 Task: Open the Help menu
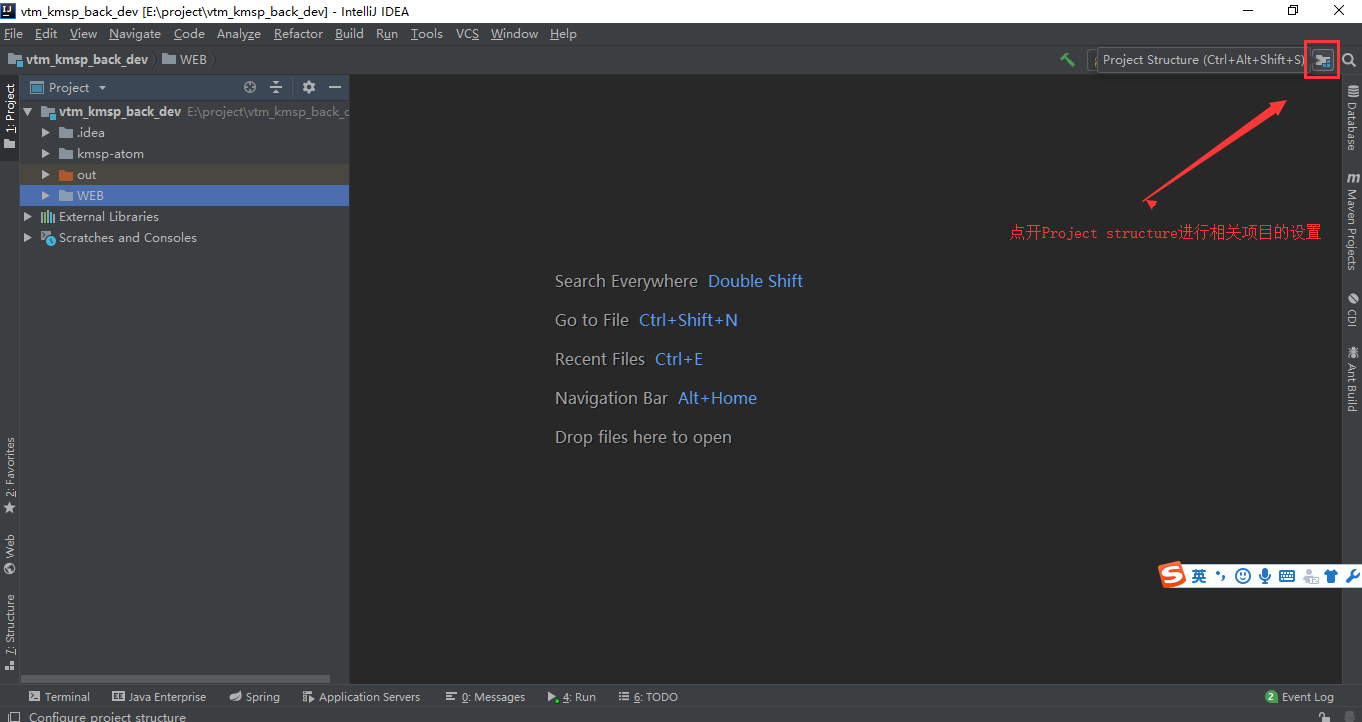click(563, 34)
